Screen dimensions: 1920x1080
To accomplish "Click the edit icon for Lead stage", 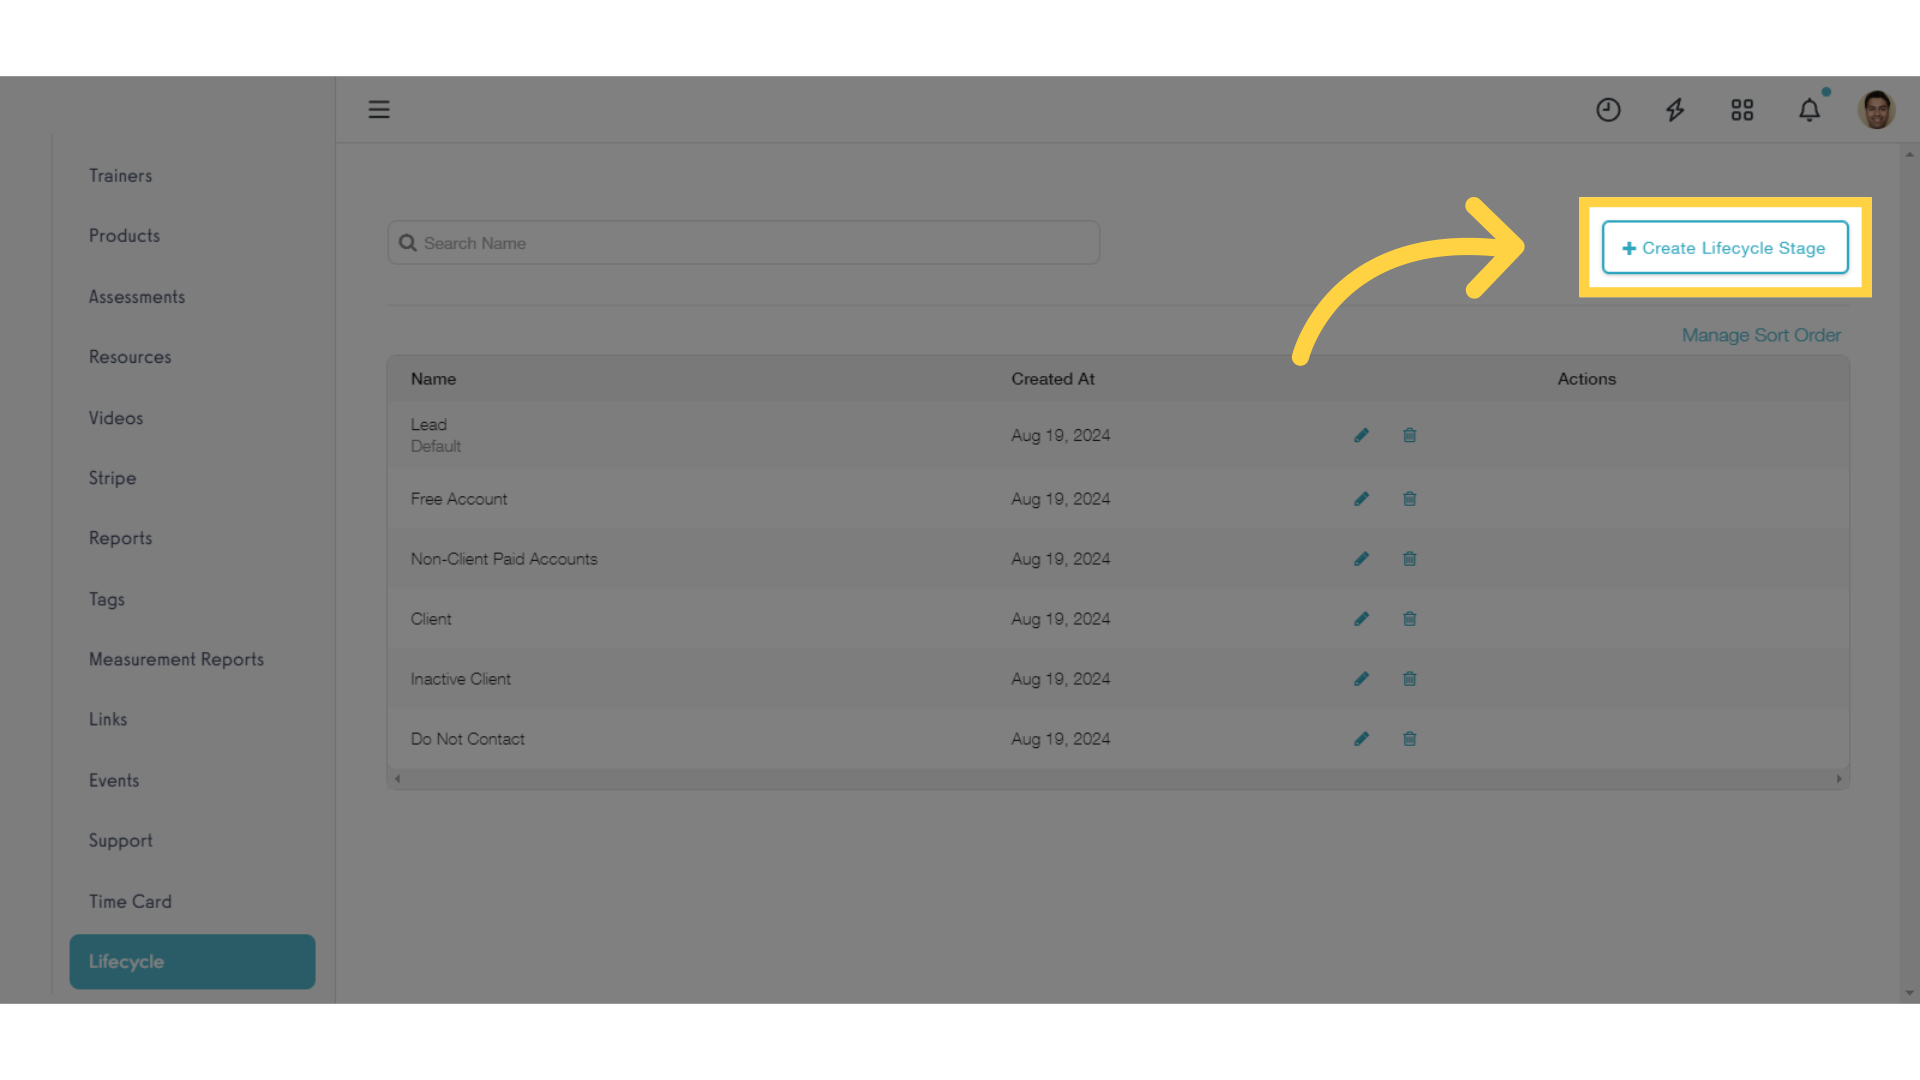I will click(x=1361, y=435).
